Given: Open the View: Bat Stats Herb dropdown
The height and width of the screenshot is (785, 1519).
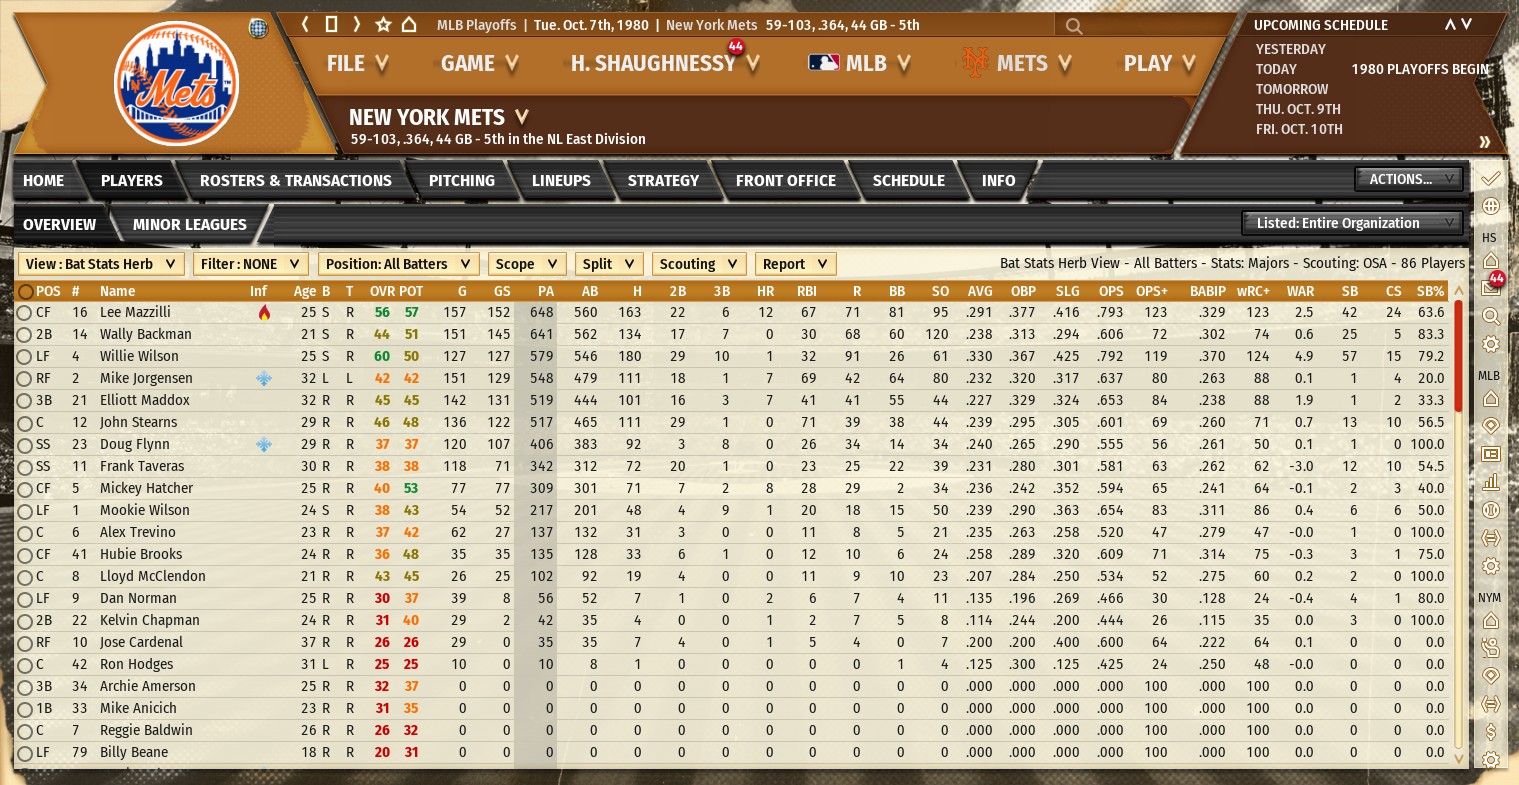Looking at the screenshot, I should (101, 264).
